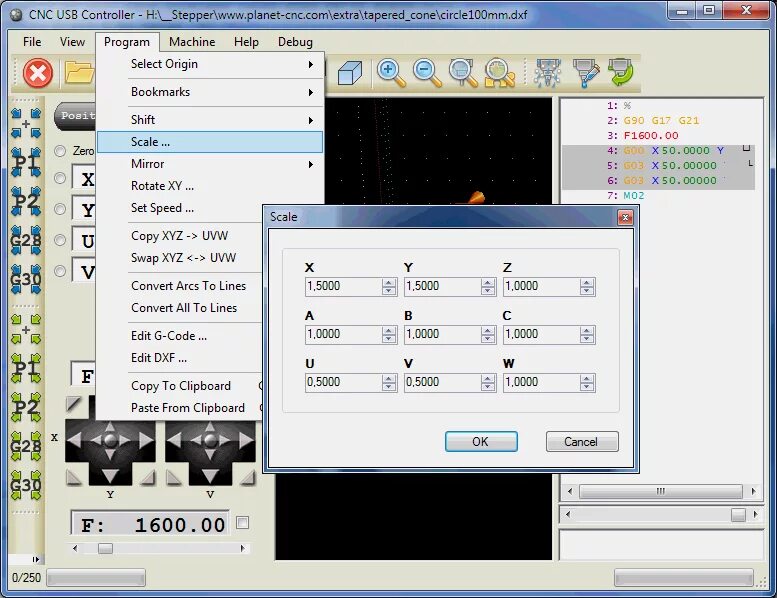Click the Z scale spinner arrows
The height and width of the screenshot is (598, 777).
point(587,286)
